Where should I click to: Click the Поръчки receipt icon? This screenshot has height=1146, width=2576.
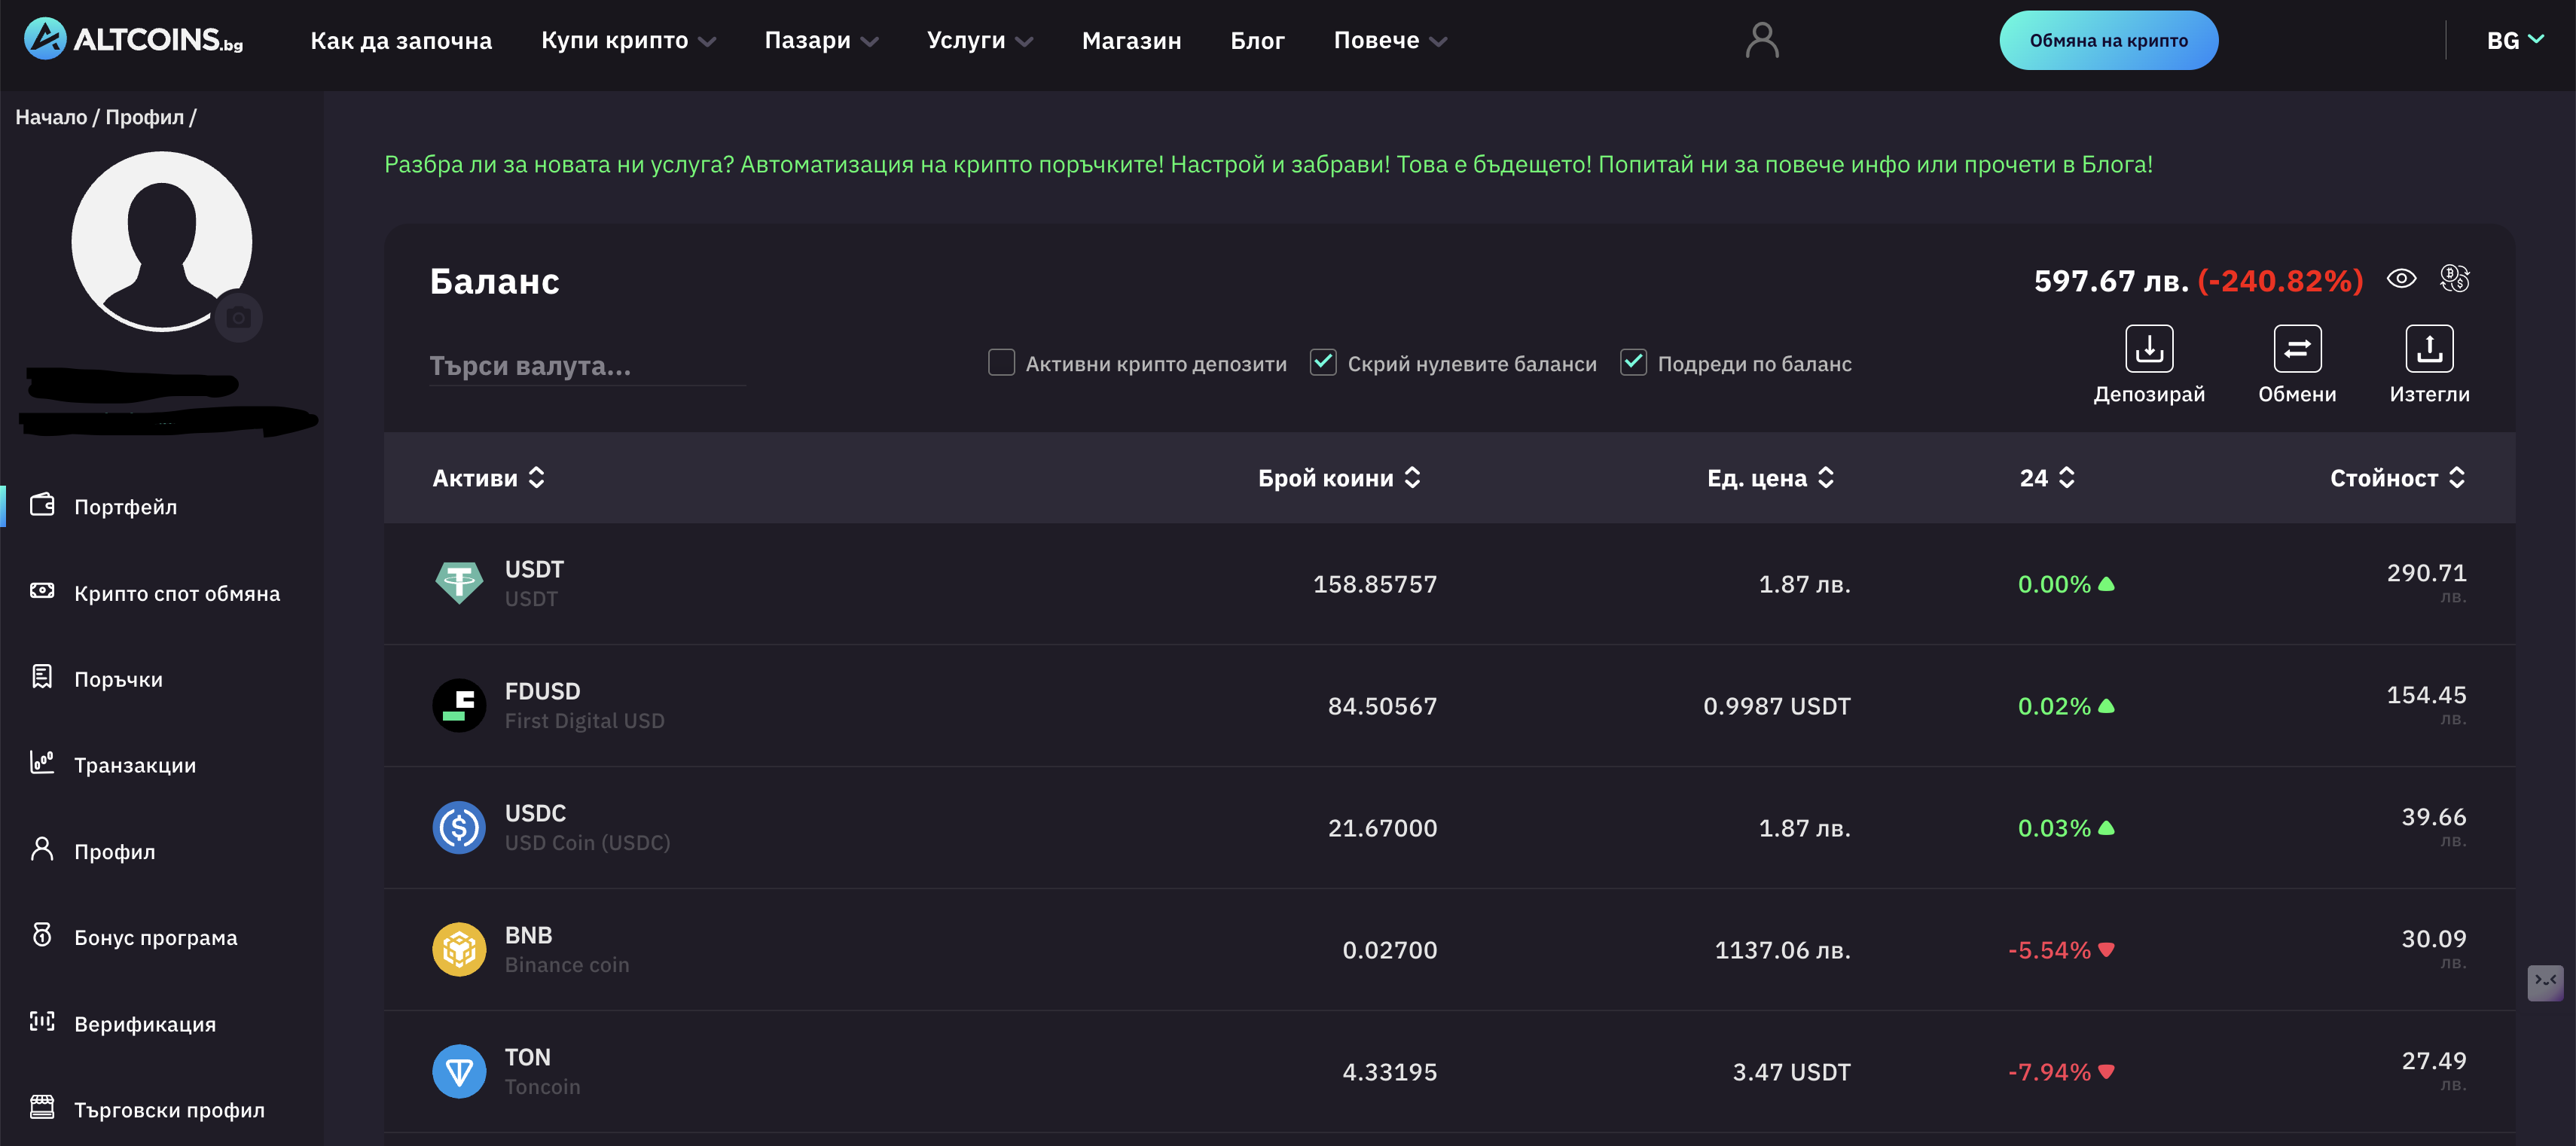[42, 677]
